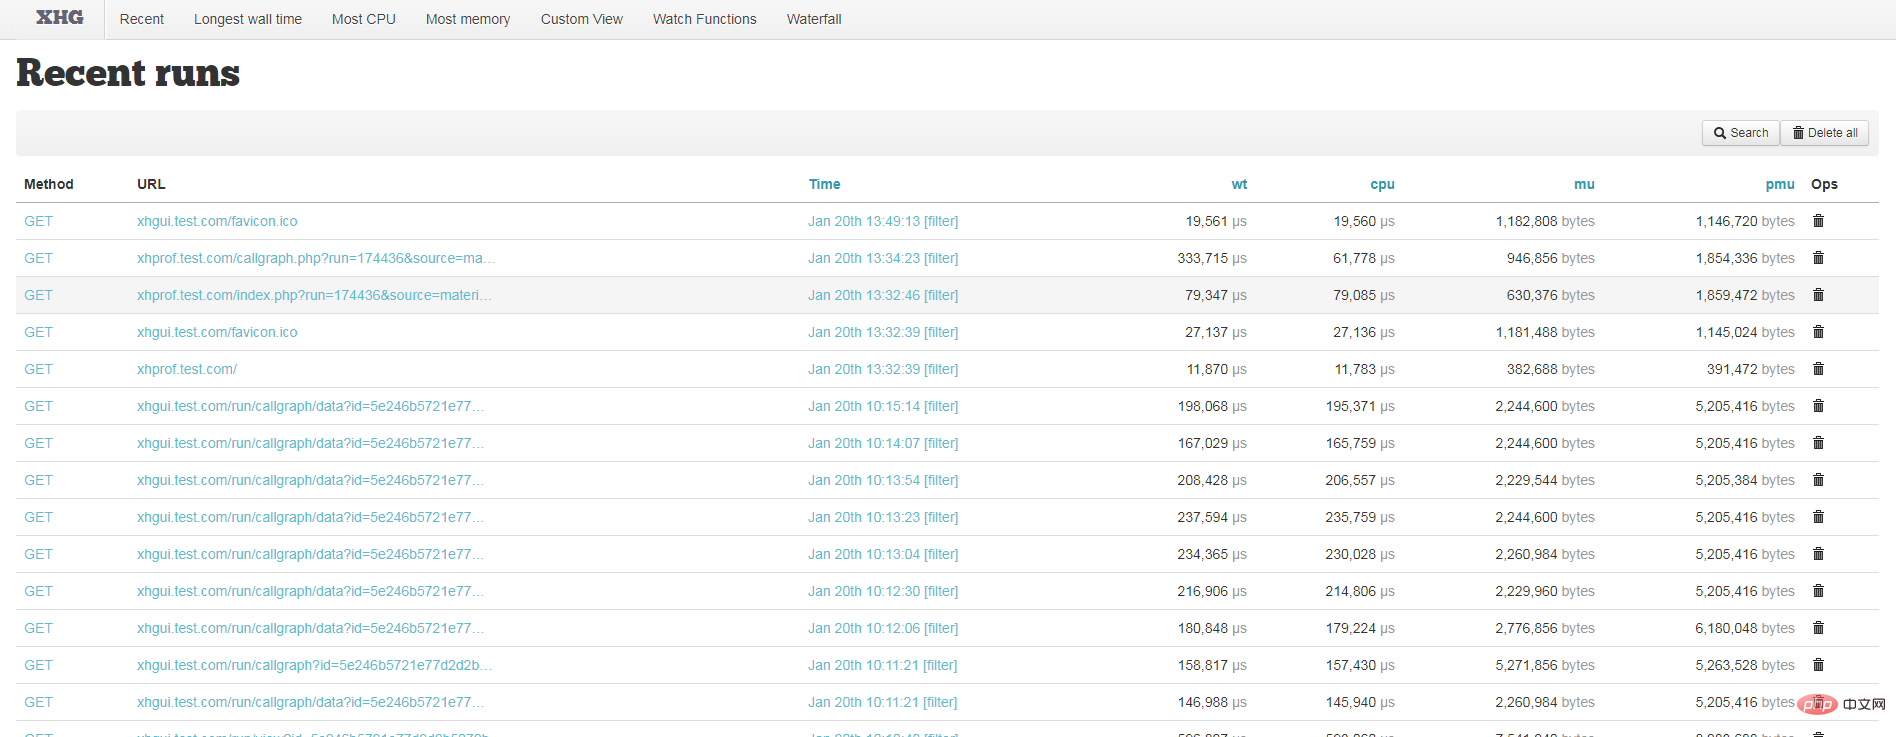The height and width of the screenshot is (737, 1896).
Task: Click the XHG logo in the navbar
Action: tap(60, 18)
